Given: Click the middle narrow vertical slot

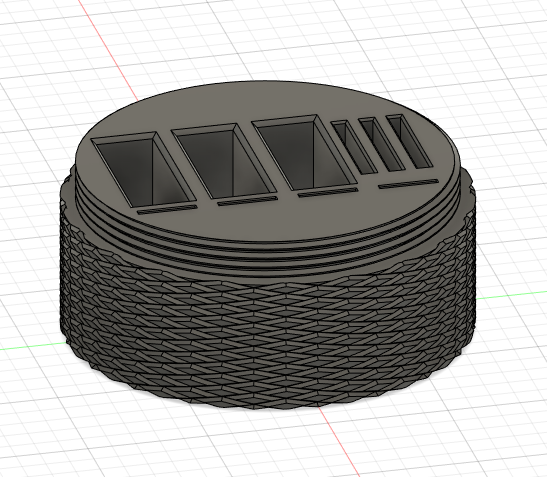Looking at the screenshot, I should 382,144.
